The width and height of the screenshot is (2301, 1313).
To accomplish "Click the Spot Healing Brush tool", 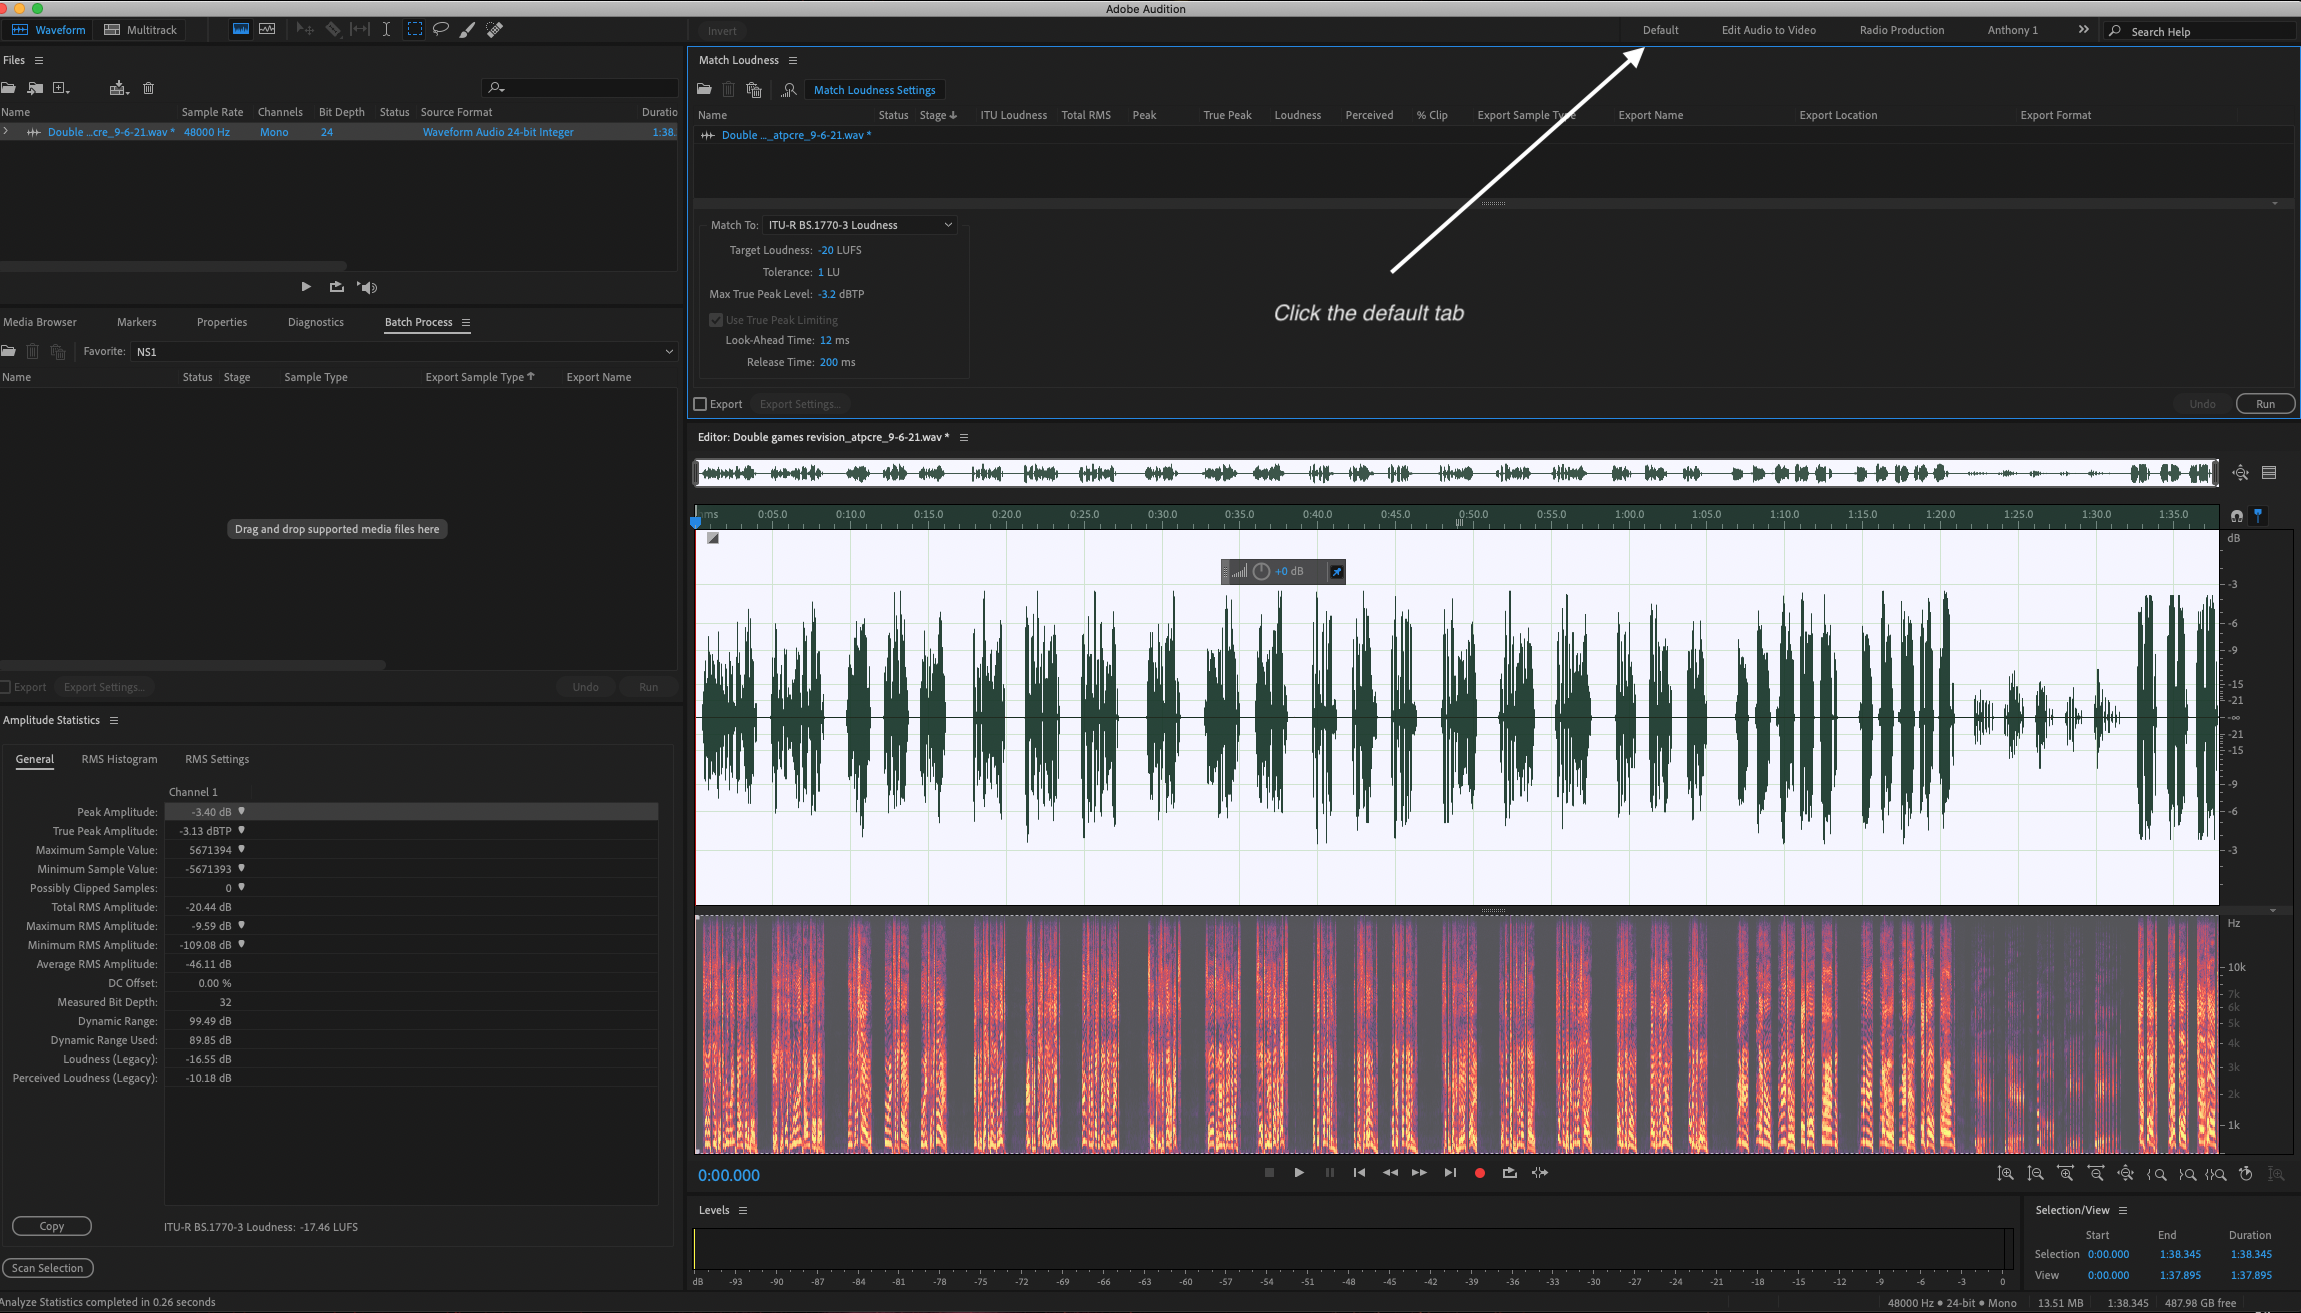I will tap(494, 29).
